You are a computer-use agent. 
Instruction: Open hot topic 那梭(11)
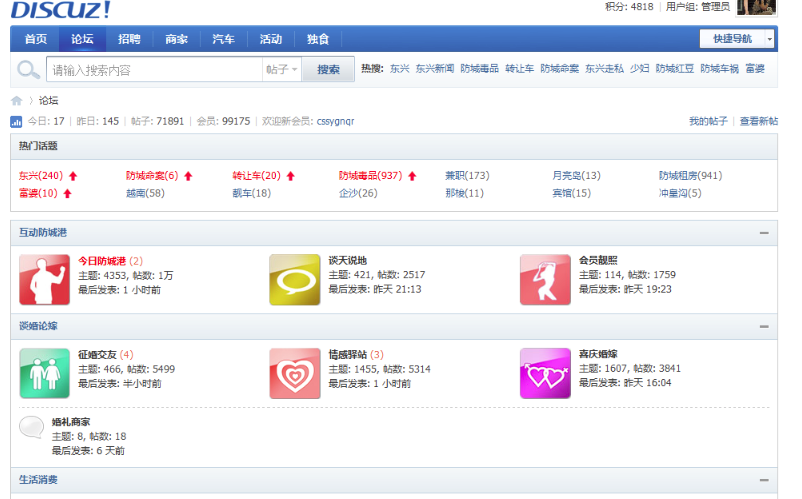tap(464, 193)
